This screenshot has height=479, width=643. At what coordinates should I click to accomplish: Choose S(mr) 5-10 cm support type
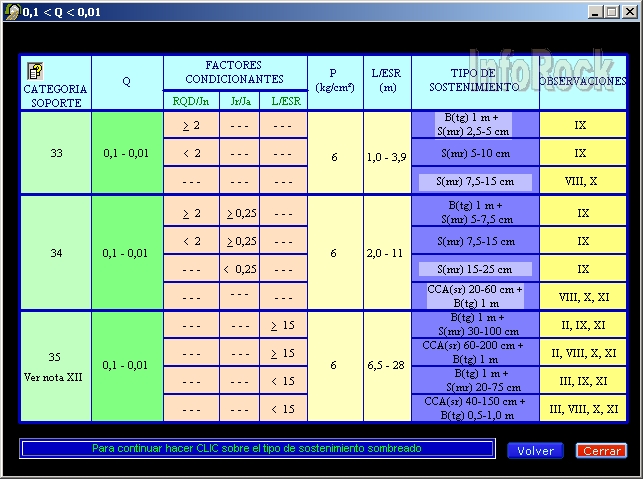[475, 153]
